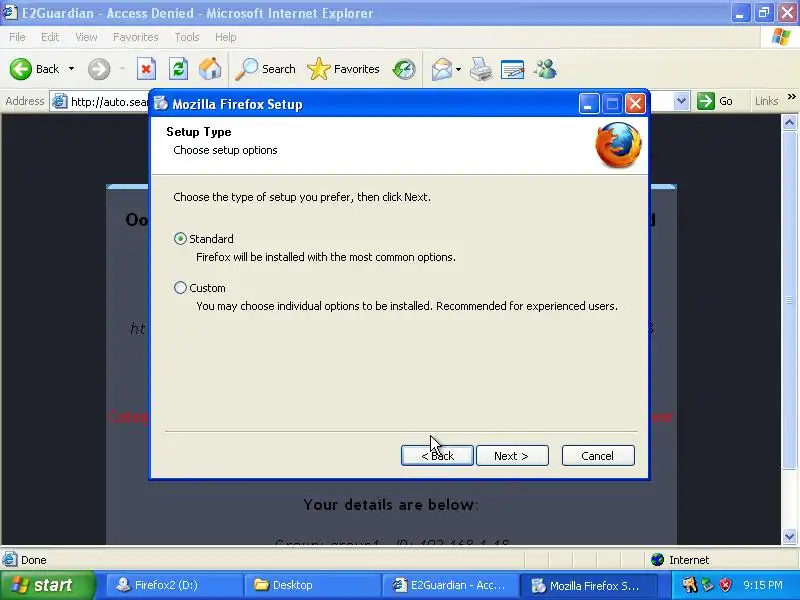Viewport: 800px width, 600px height.
Task: Click the Firefox Setup title bar icon
Action: (161, 104)
